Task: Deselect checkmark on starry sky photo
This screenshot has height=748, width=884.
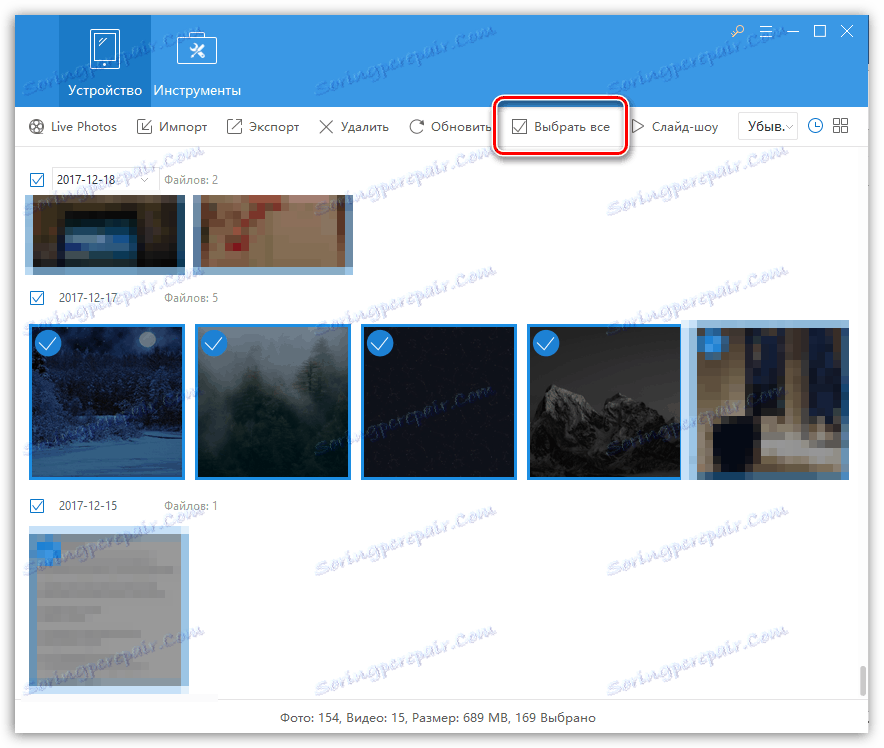Action: coord(380,343)
